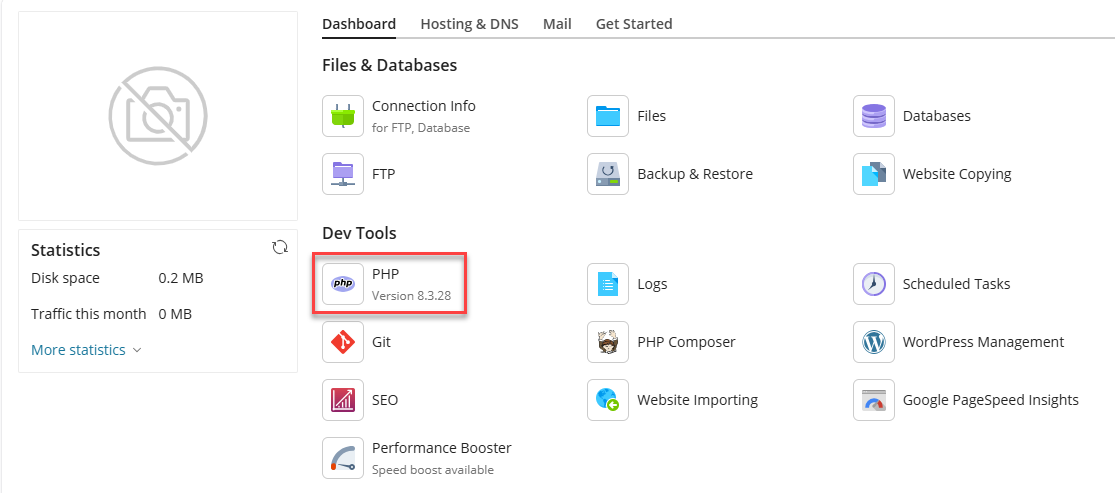Open the Website Importing globe icon

(x=608, y=400)
